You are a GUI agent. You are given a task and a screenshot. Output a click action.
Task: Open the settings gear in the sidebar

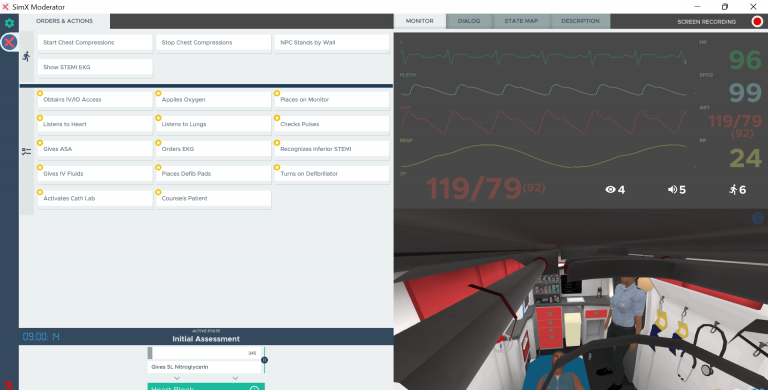tap(9, 23)
